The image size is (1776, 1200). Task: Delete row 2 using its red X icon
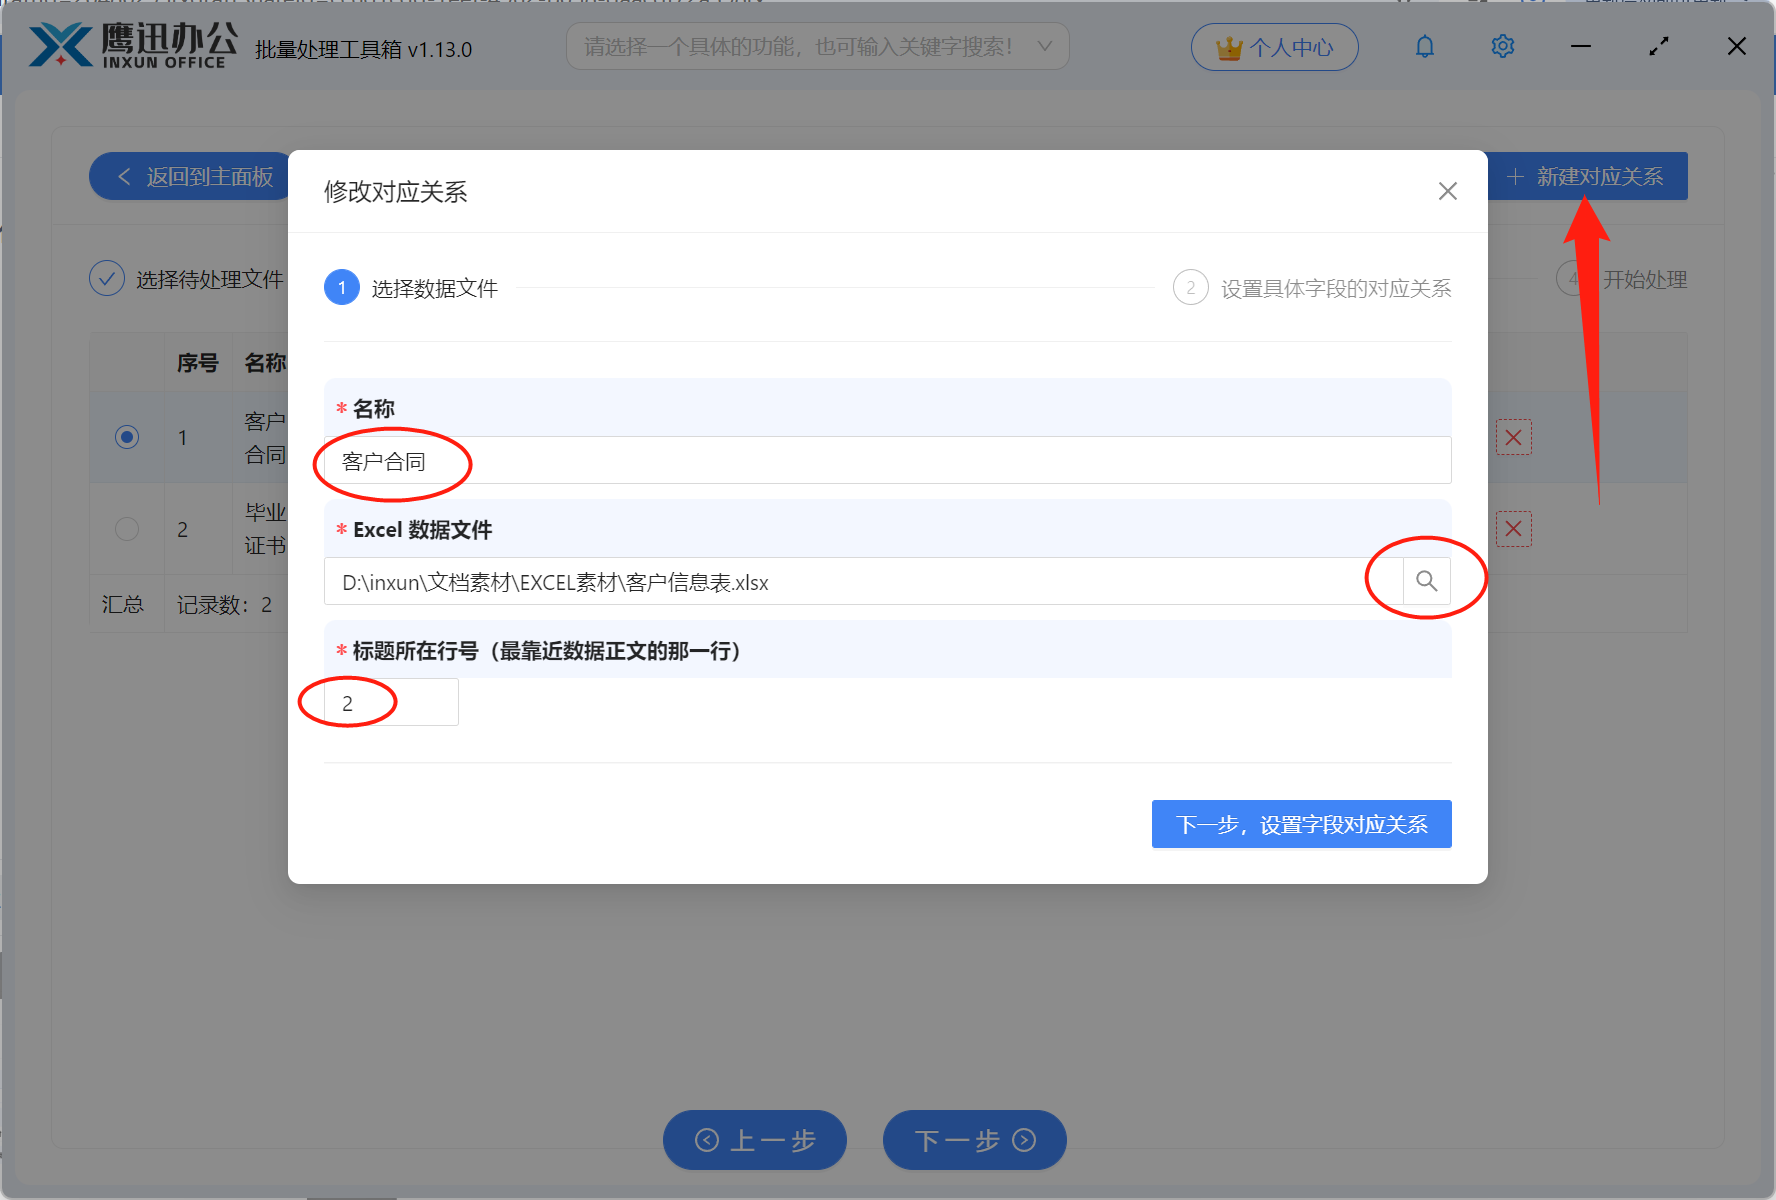click(1513, 529)
